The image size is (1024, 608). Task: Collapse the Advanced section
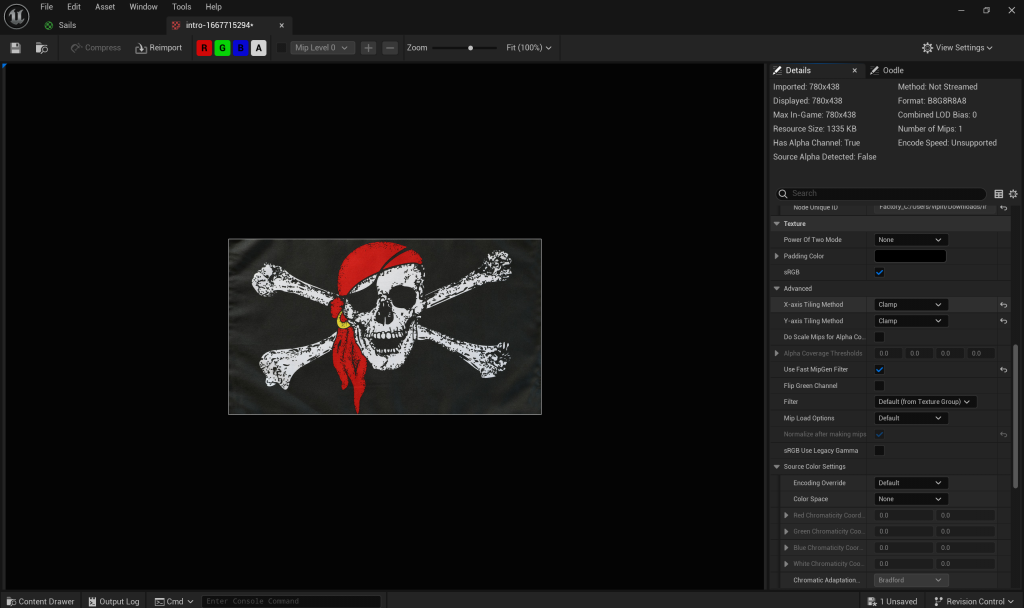776,288
